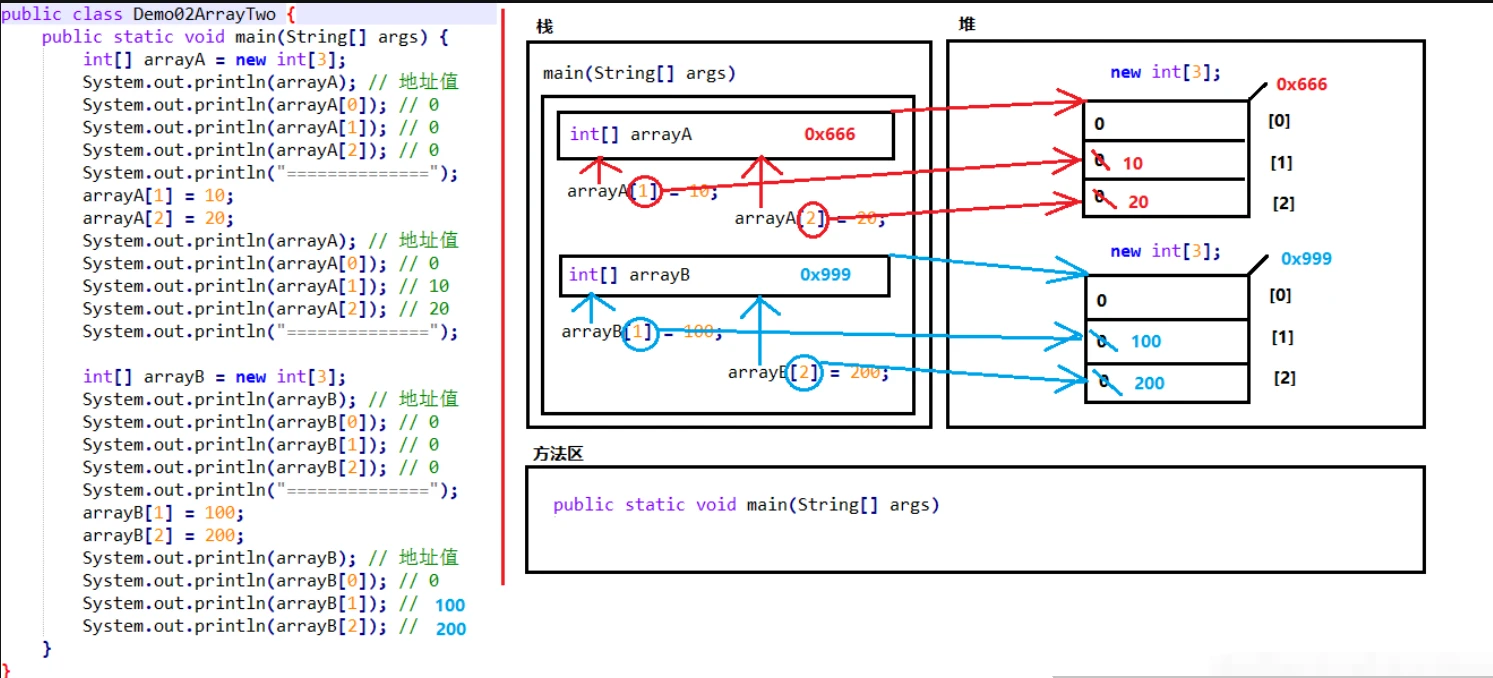Click 'arrayB[2] = 200;' in the stack diagram
This screenshot has height=678, width=1493.
[x=808, y=372]
